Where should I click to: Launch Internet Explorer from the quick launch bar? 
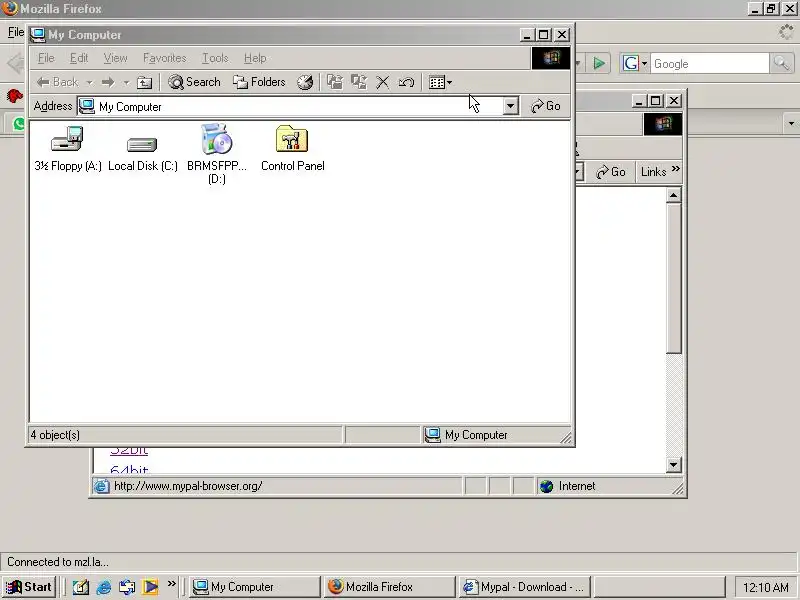coord(104,587)
